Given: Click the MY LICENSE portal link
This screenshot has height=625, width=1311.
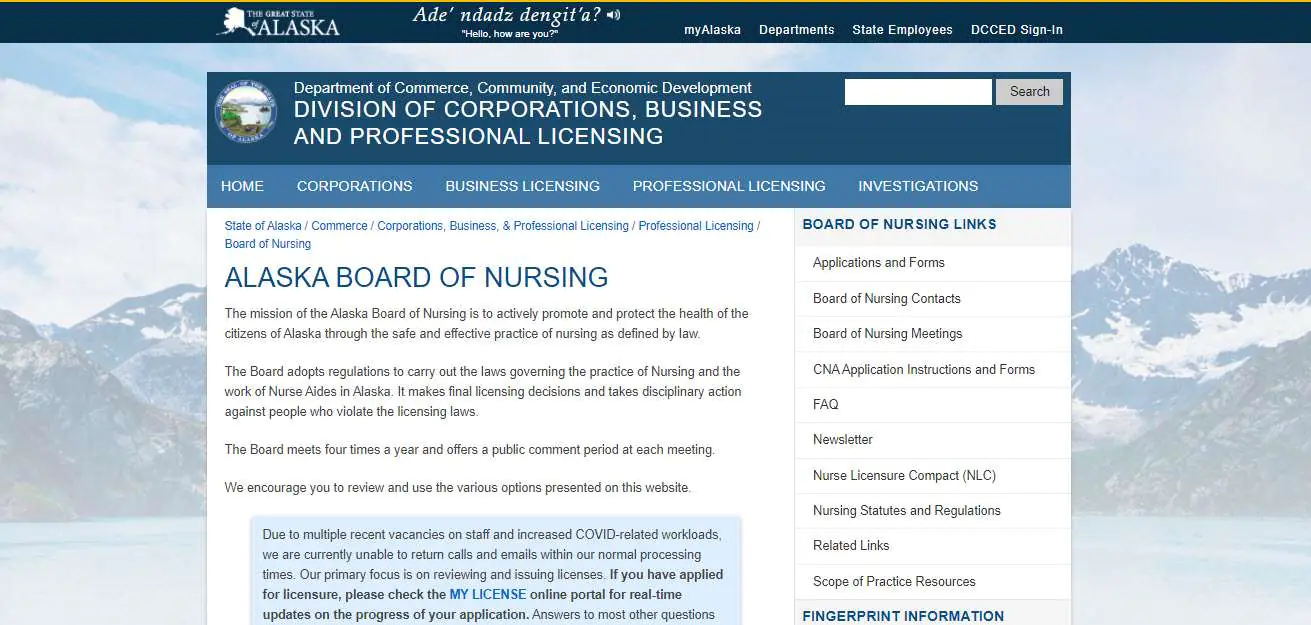Looking at the screenshot, I should (x=487, y=594).
